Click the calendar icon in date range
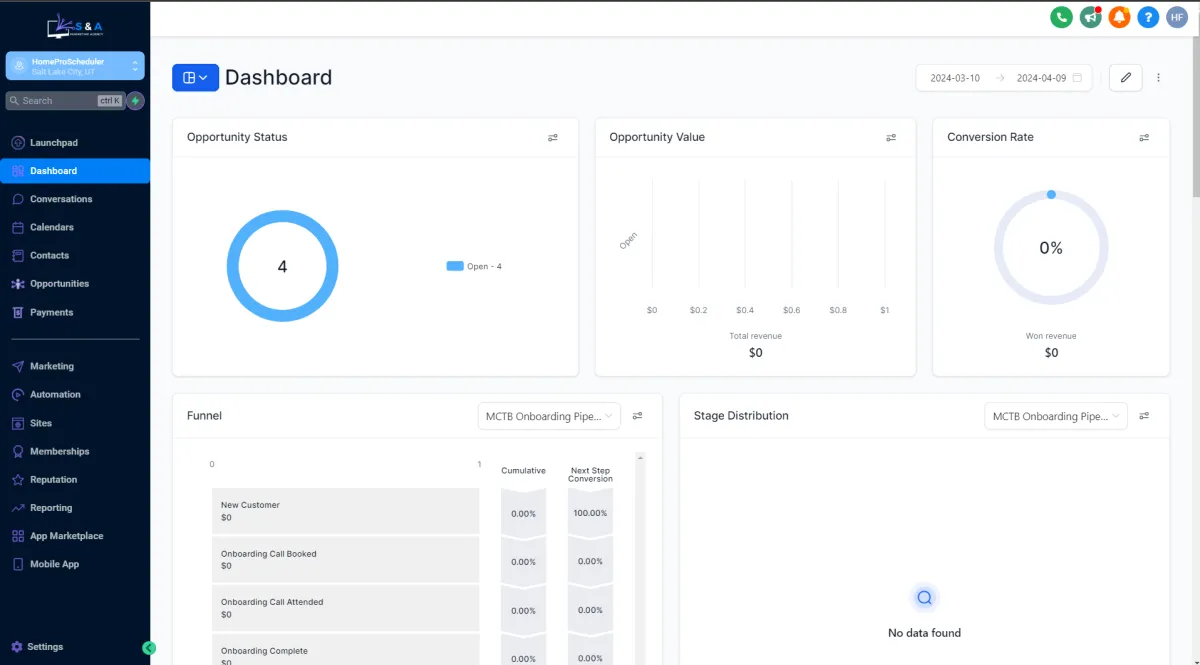This screenshot has height=665, width=1200. tap(1077, 78)
